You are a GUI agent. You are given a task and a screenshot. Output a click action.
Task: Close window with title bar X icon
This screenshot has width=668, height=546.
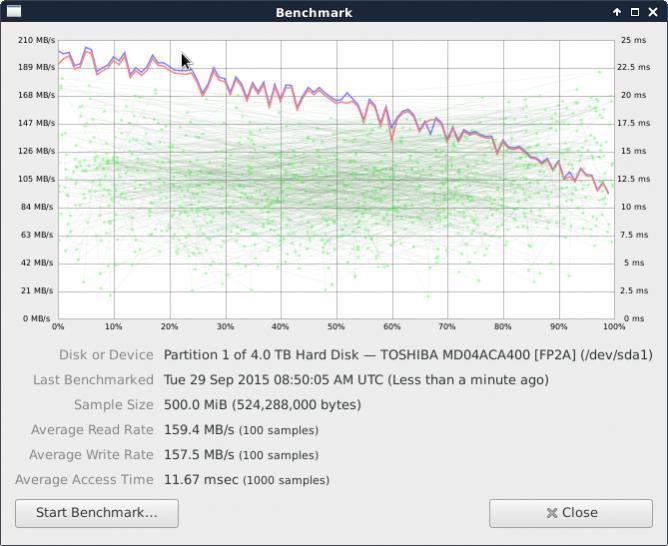653,12
